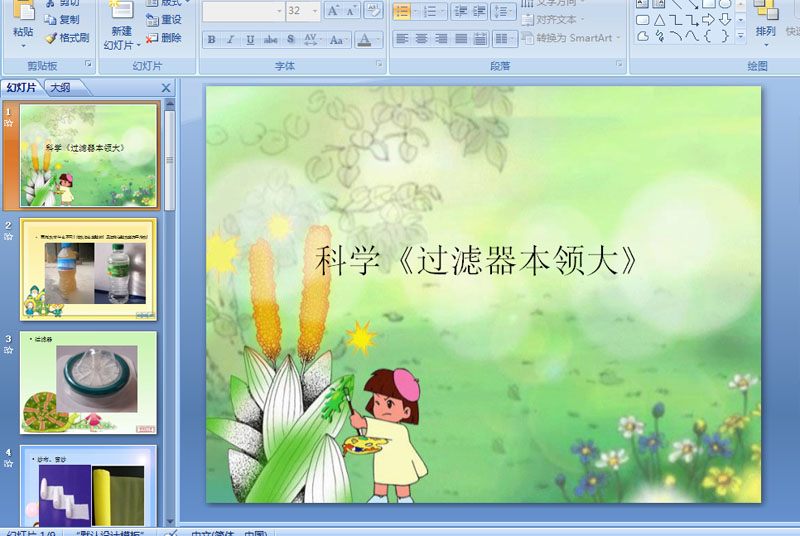Toggle bold formatting
The image size is (800, 536).
(211, 40)
